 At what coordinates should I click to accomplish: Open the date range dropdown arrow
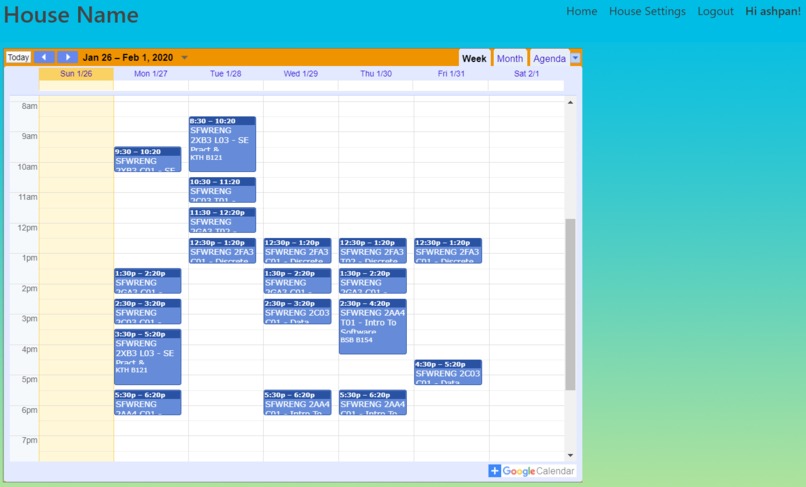185,58
